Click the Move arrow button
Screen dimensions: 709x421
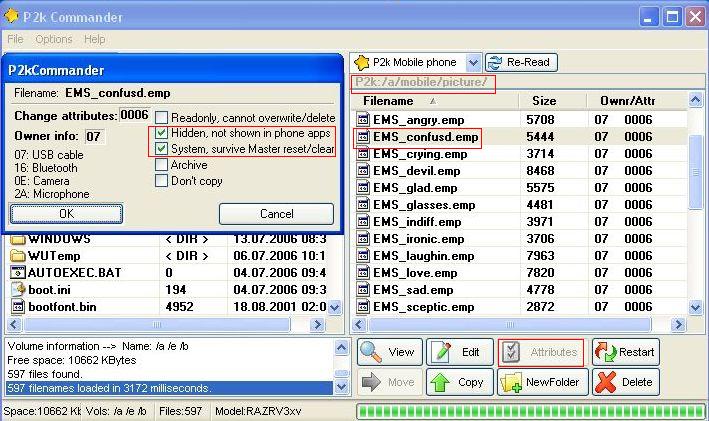pyautogui.click(x=390, y=382)
